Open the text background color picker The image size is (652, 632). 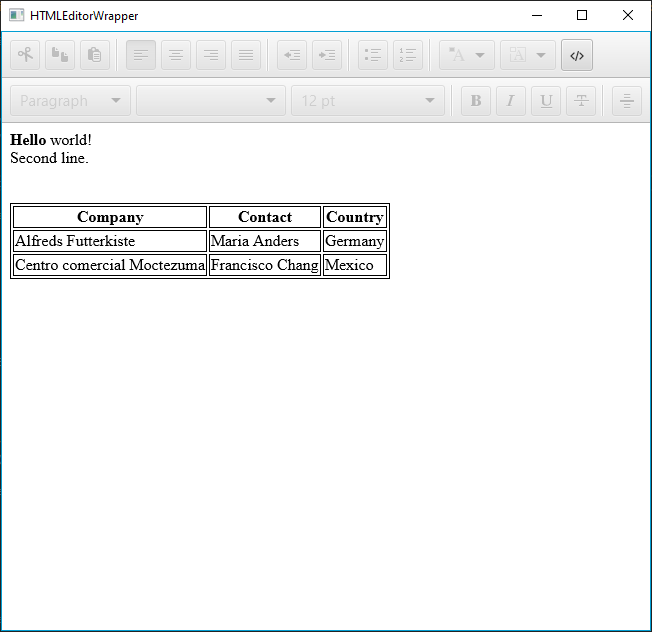tap(528, 55)
